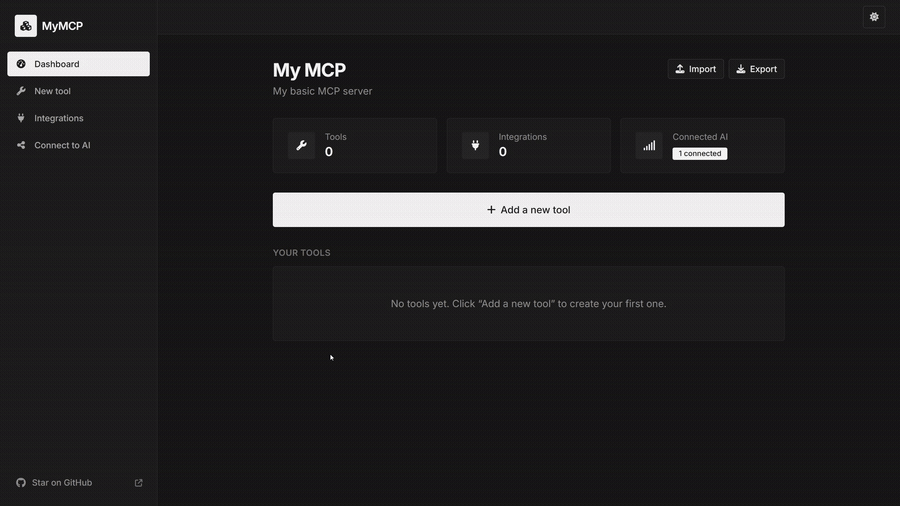Click the MyMCP logo icon
The width and height of the screenshot is (900, 506).
coord(26,26)
